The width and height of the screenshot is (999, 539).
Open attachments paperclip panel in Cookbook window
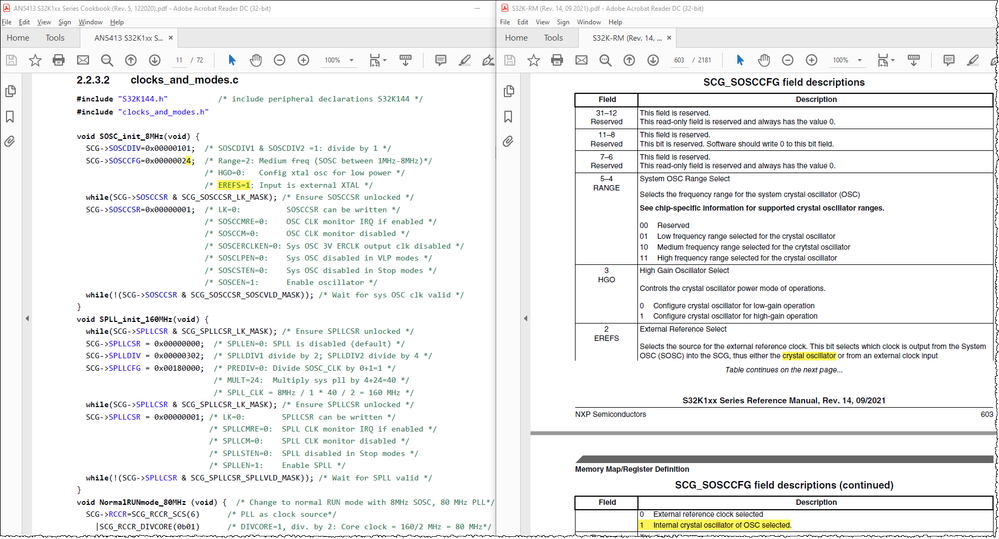click(x=10, y=141)
